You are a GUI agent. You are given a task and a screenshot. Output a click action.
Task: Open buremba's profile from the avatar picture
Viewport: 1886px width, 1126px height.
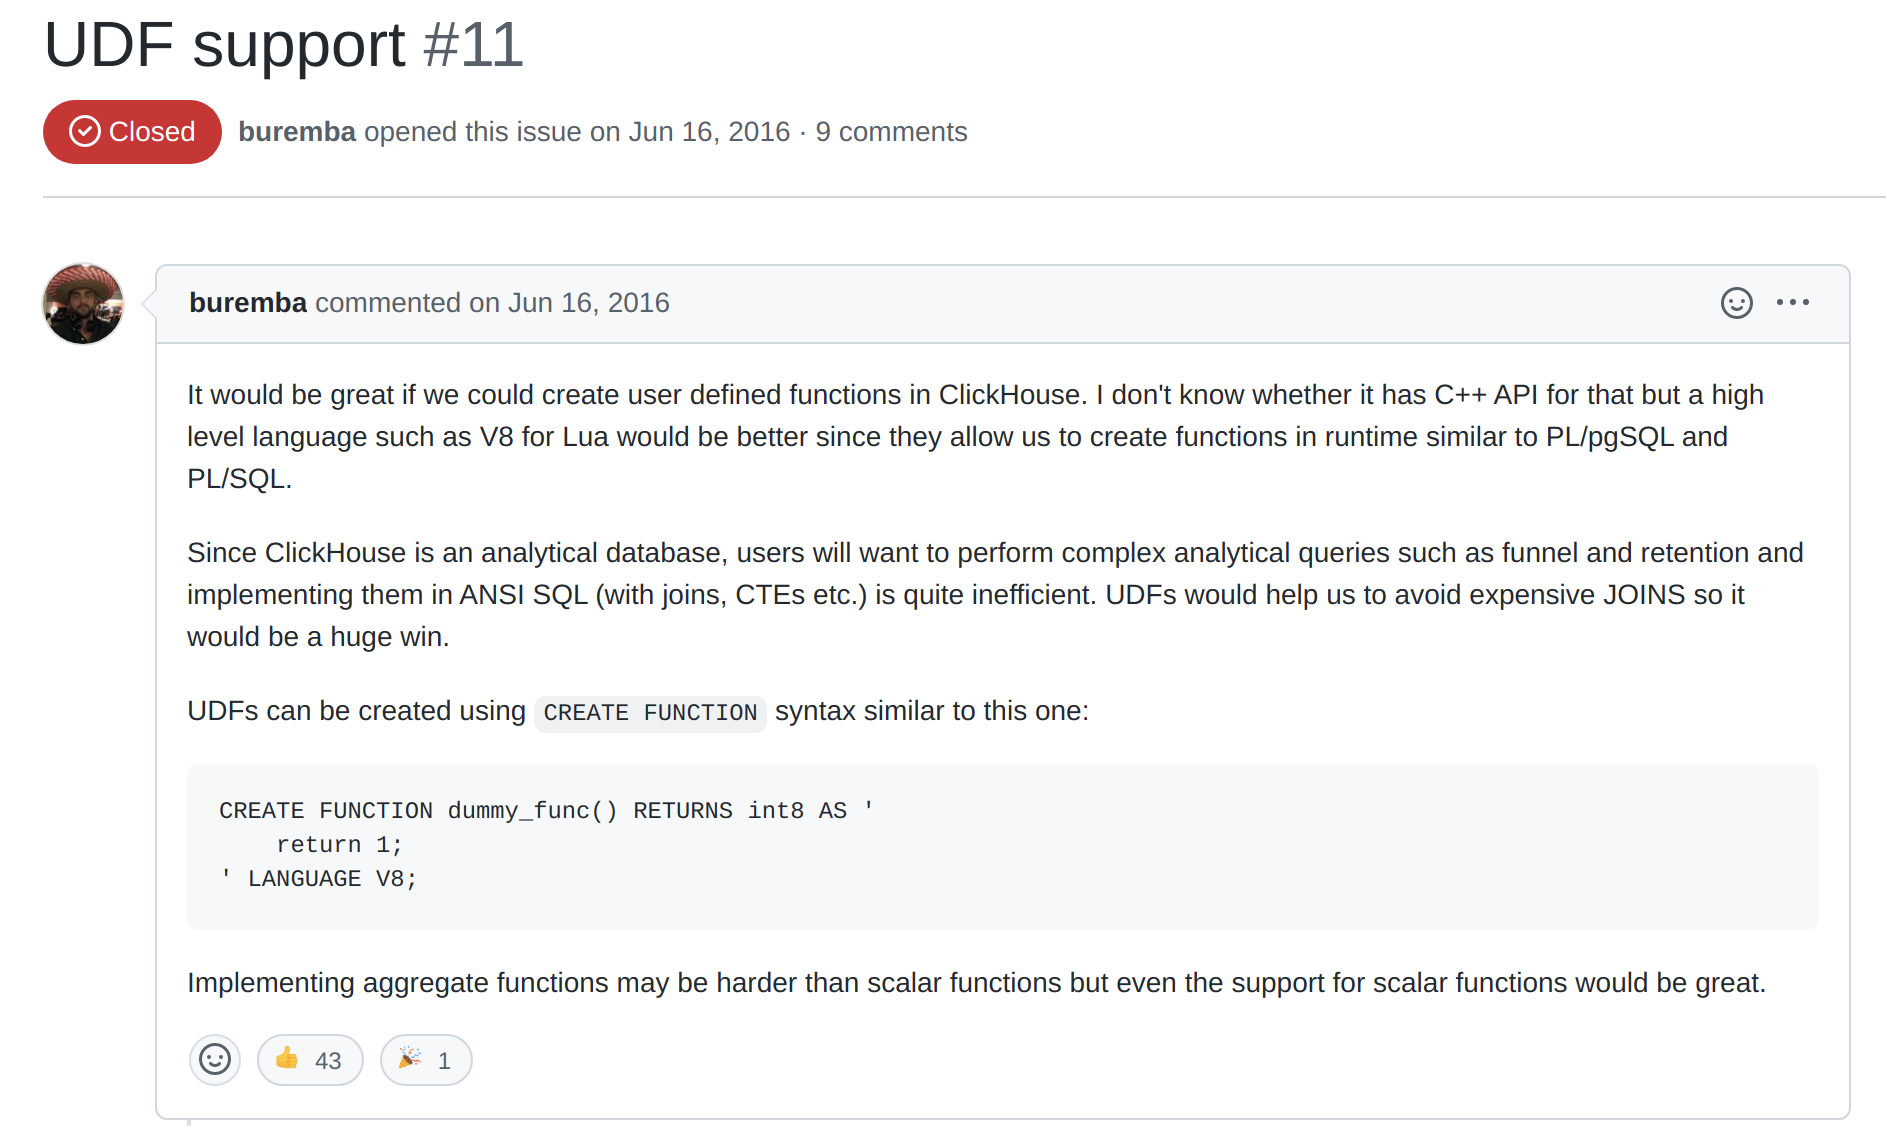point(83,304)
